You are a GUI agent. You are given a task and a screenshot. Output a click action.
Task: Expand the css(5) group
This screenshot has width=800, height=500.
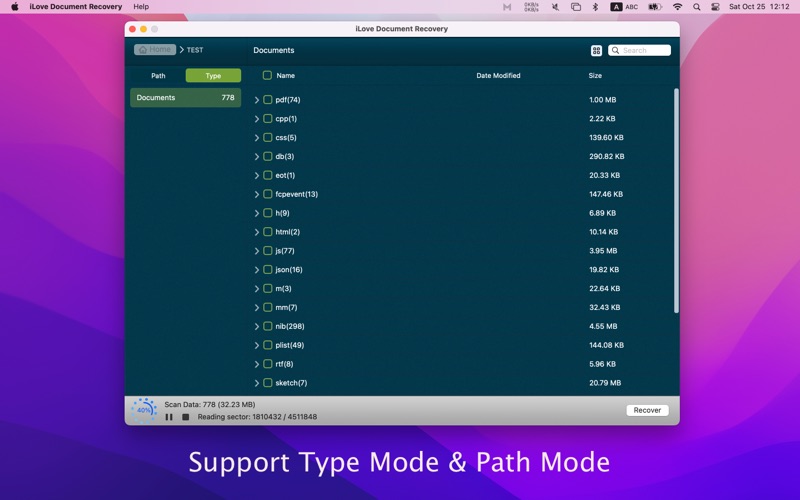click(257, 138)
